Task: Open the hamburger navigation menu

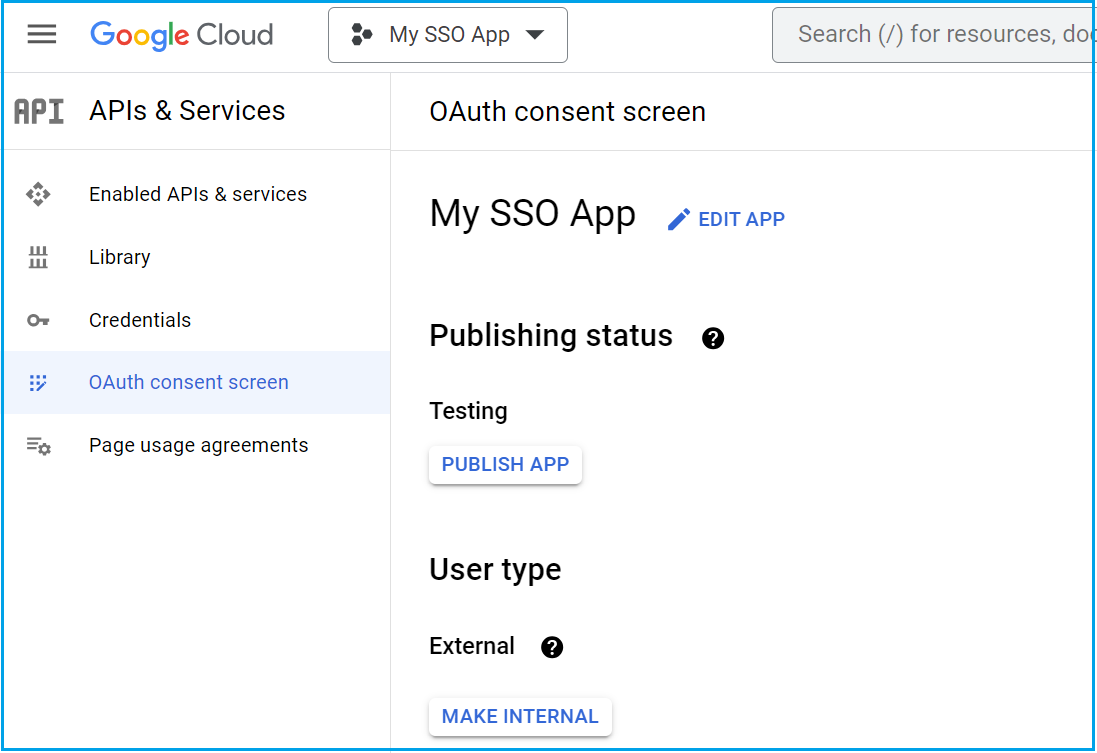Action: pos(42,34)
